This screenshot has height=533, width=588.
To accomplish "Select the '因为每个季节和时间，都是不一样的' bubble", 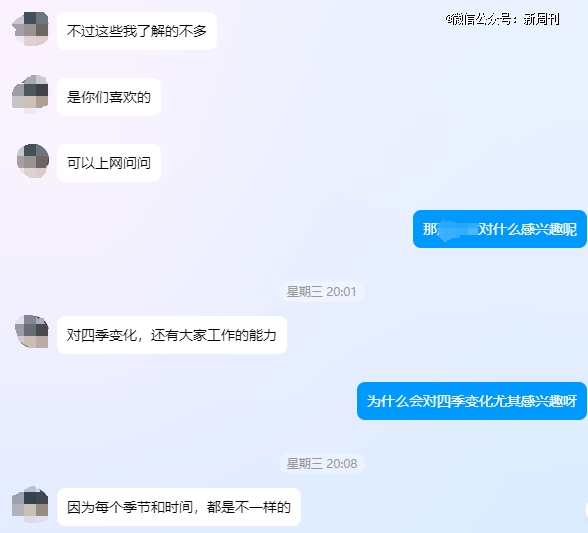I will 179,507.
